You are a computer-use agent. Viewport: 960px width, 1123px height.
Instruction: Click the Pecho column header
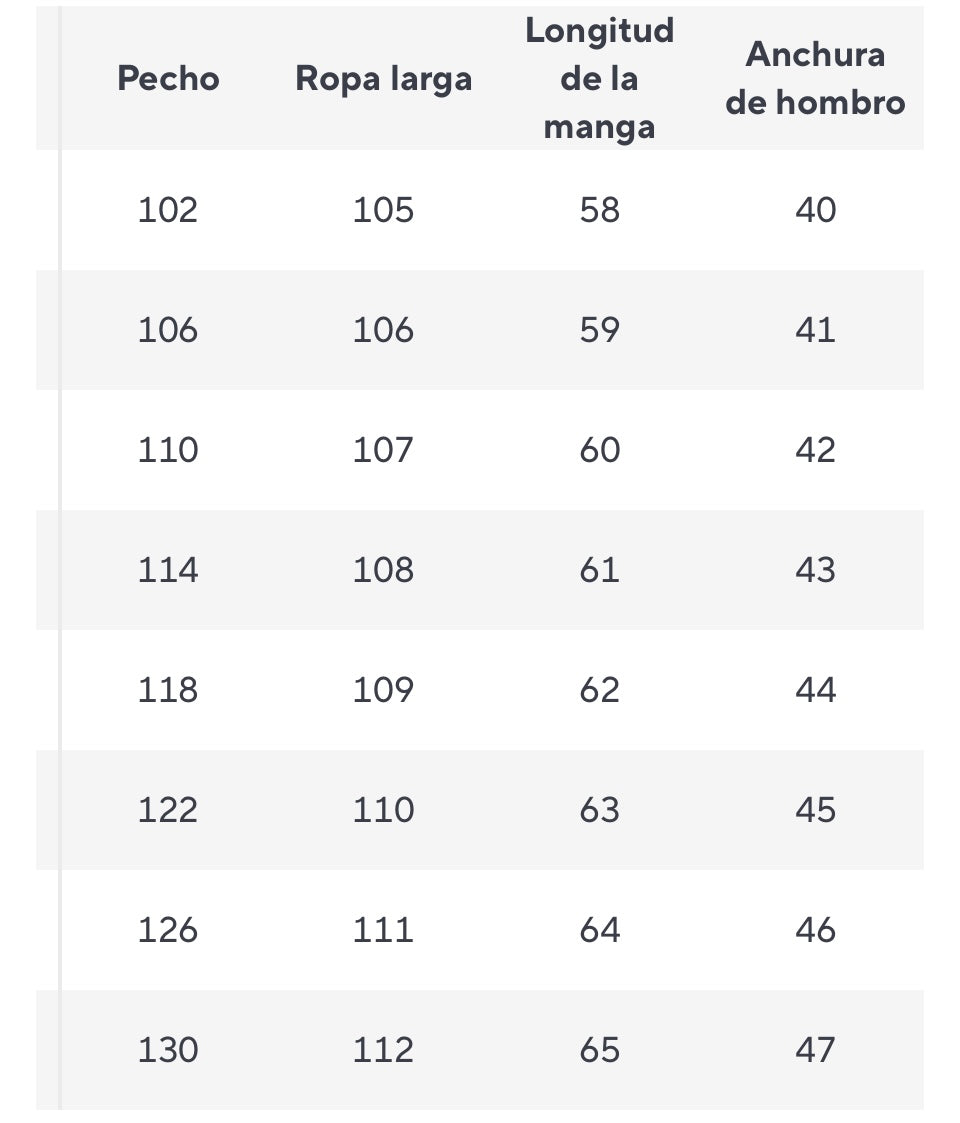[168, 79]
